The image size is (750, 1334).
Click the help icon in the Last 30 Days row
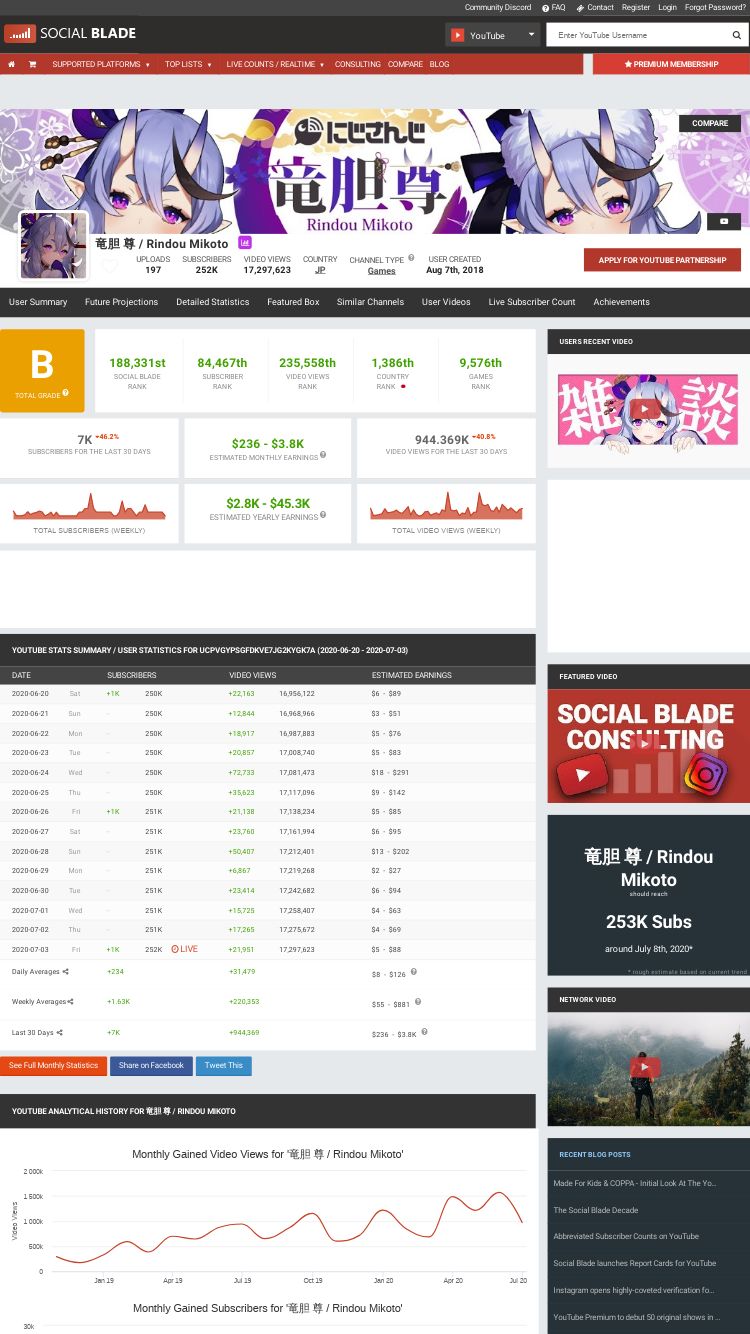pyautogui.click(x=424, y=1031)
